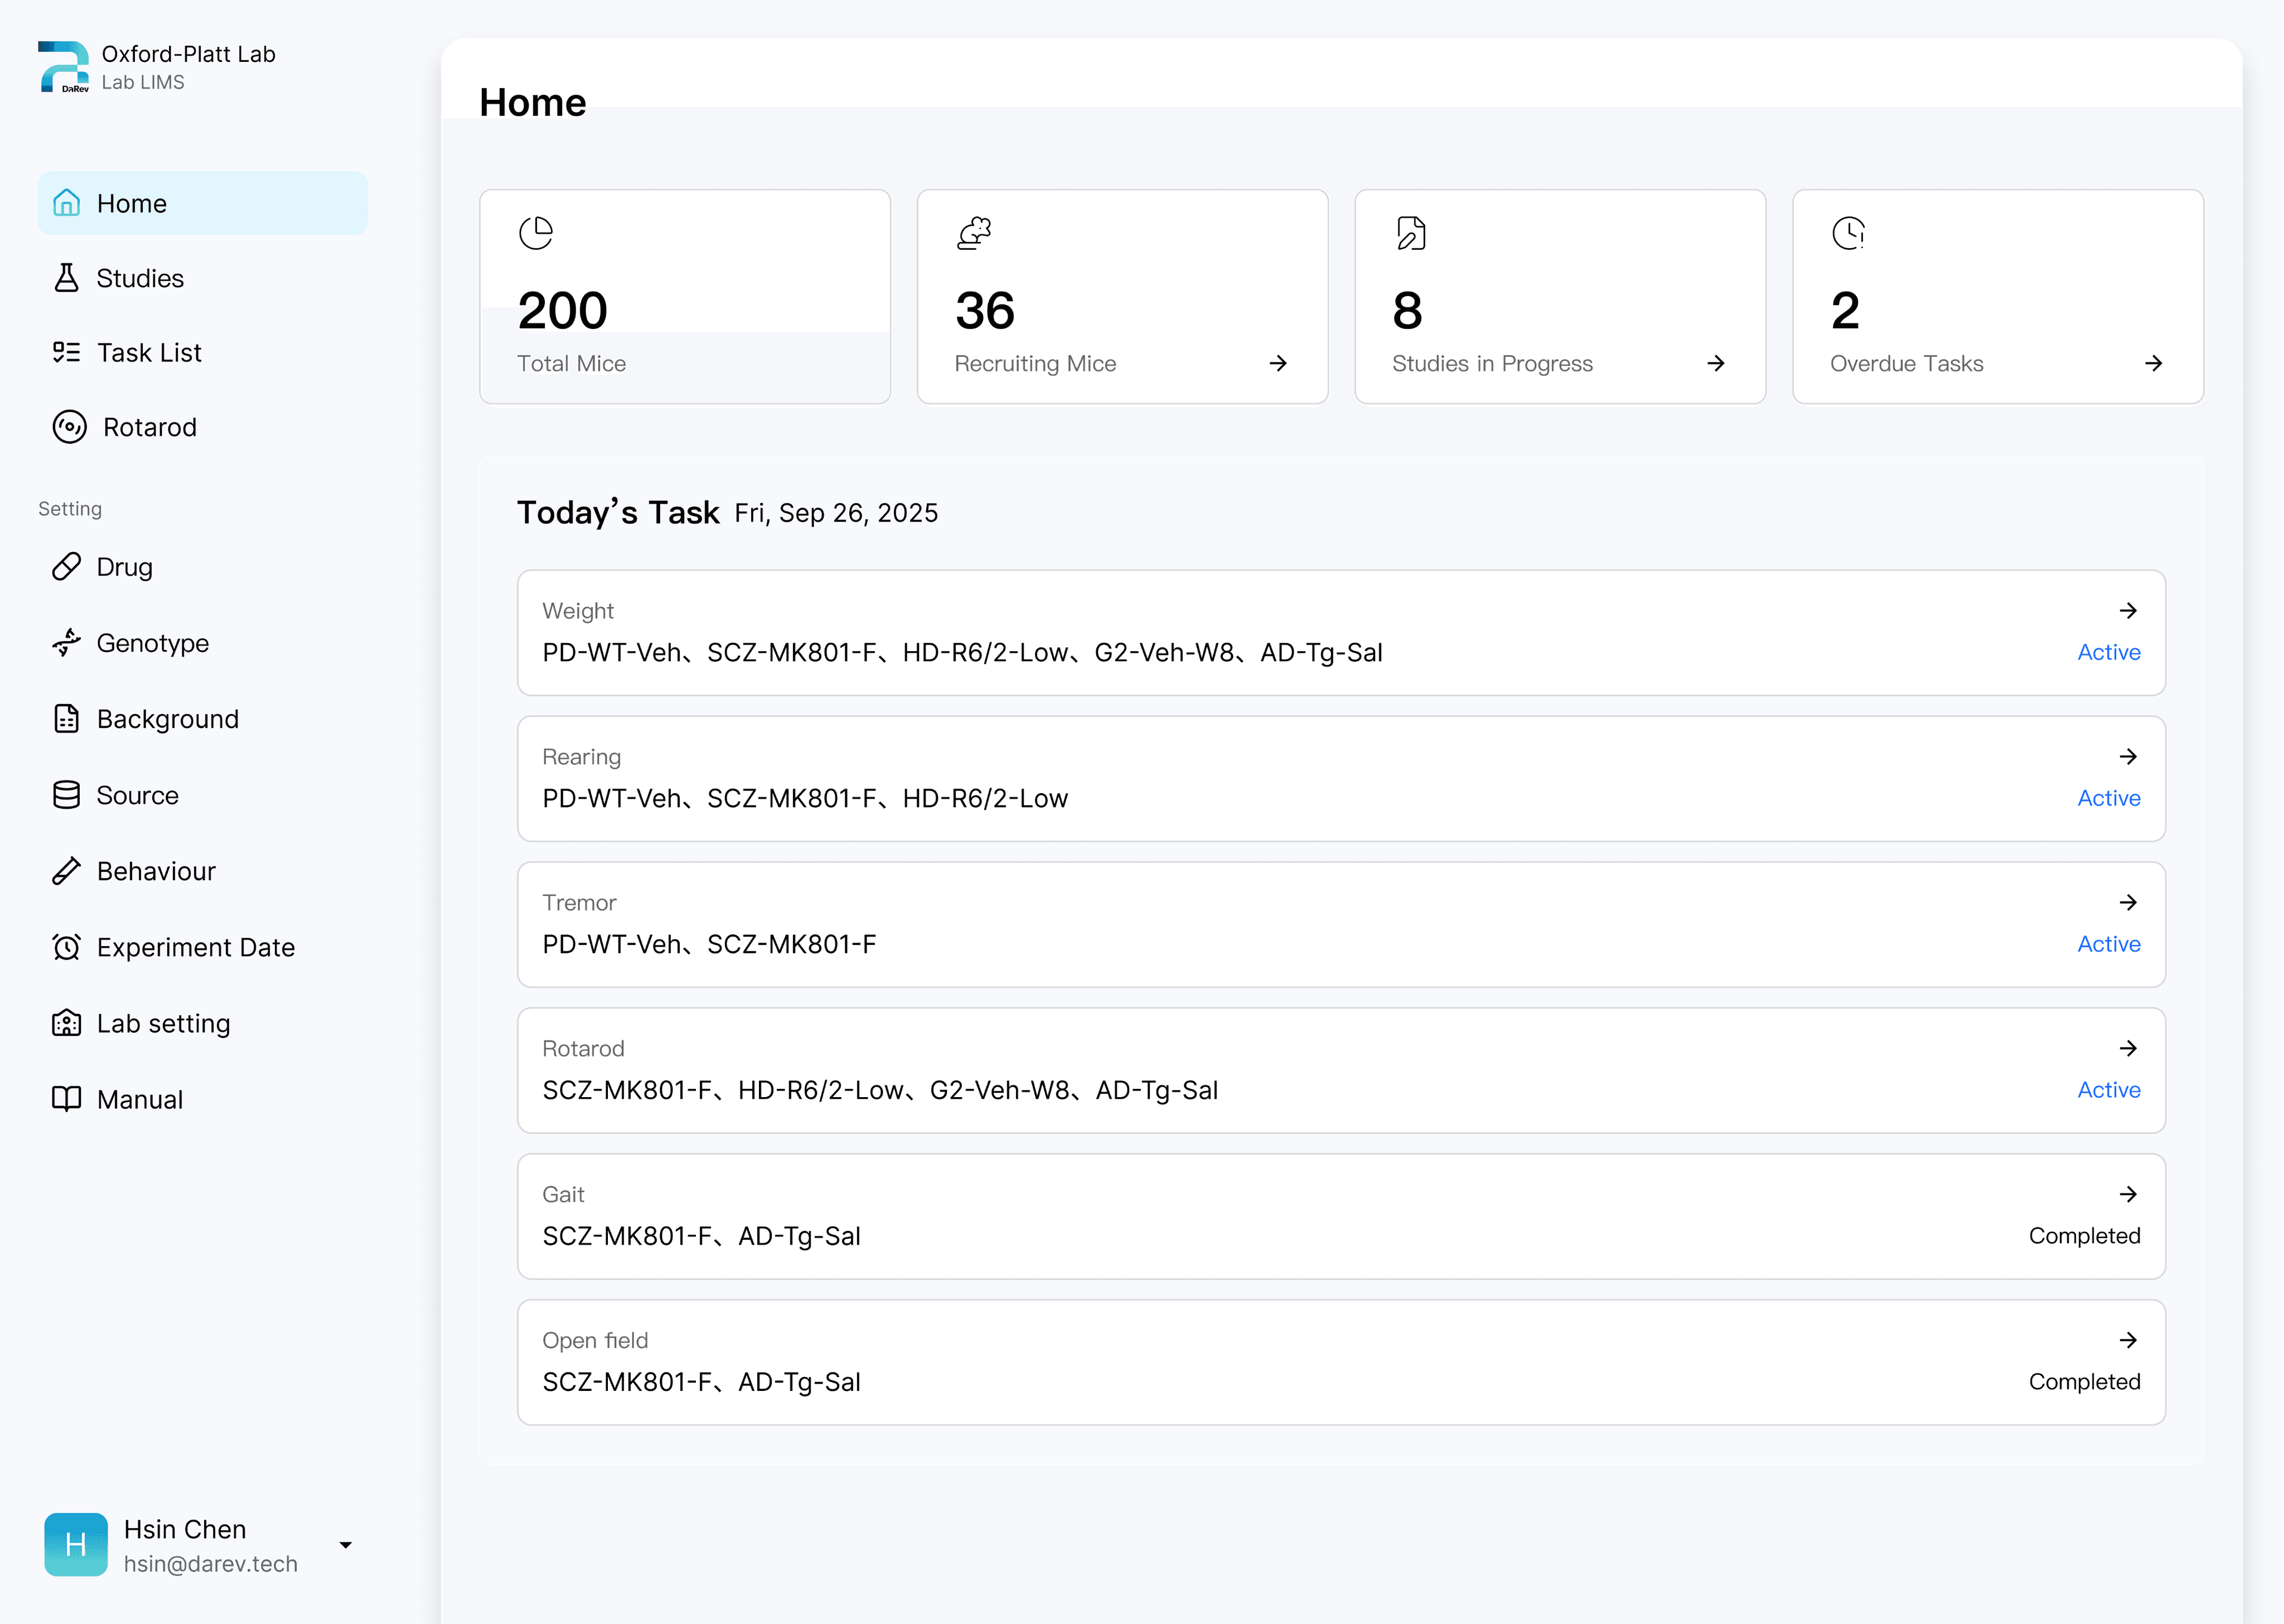Screen dimensions: 2284x1624
Task: Click the Rotarod circular icon
Action: coord(69,427)
